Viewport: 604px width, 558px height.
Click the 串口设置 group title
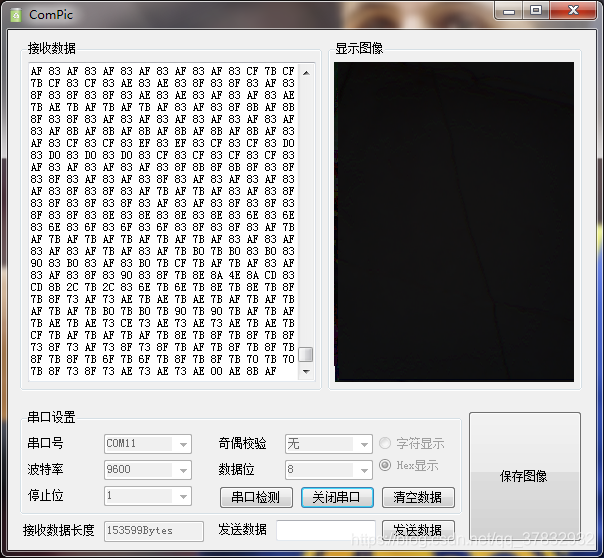coord(51,417)
